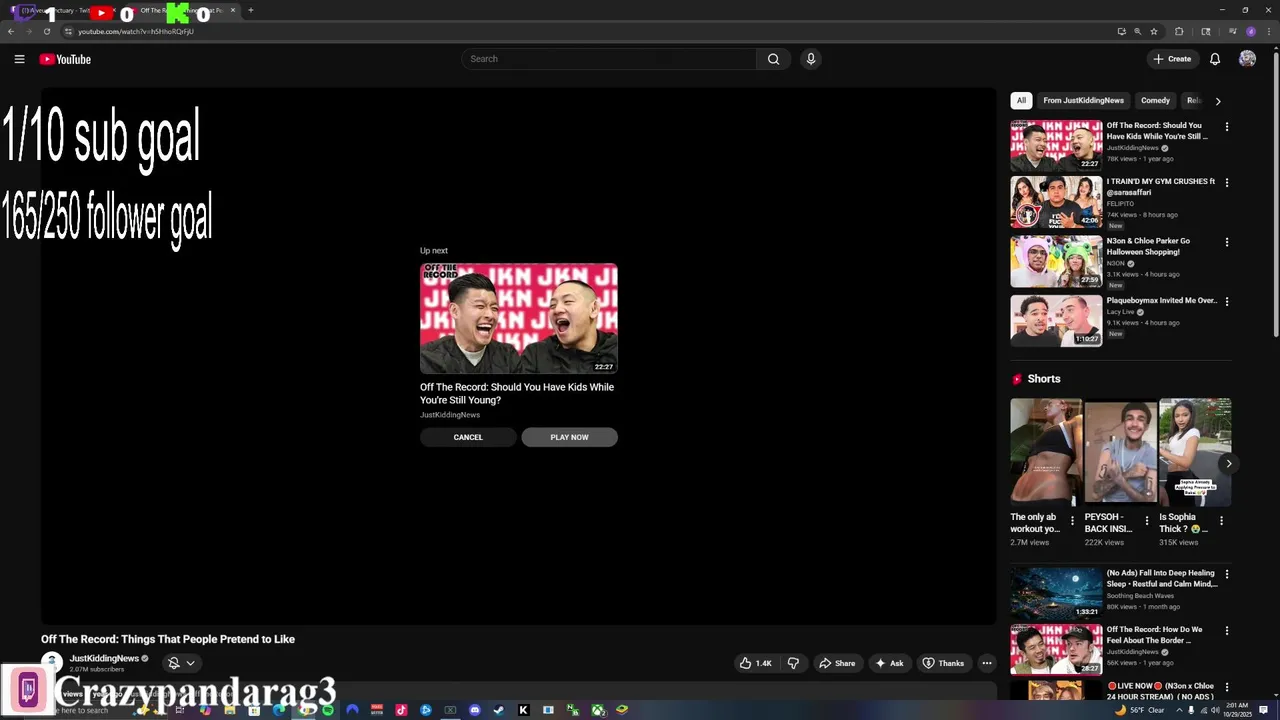Screen dimensions: 1280x720
Task: Bookmark this page with star icon
Action: [x=1154, y=31]
